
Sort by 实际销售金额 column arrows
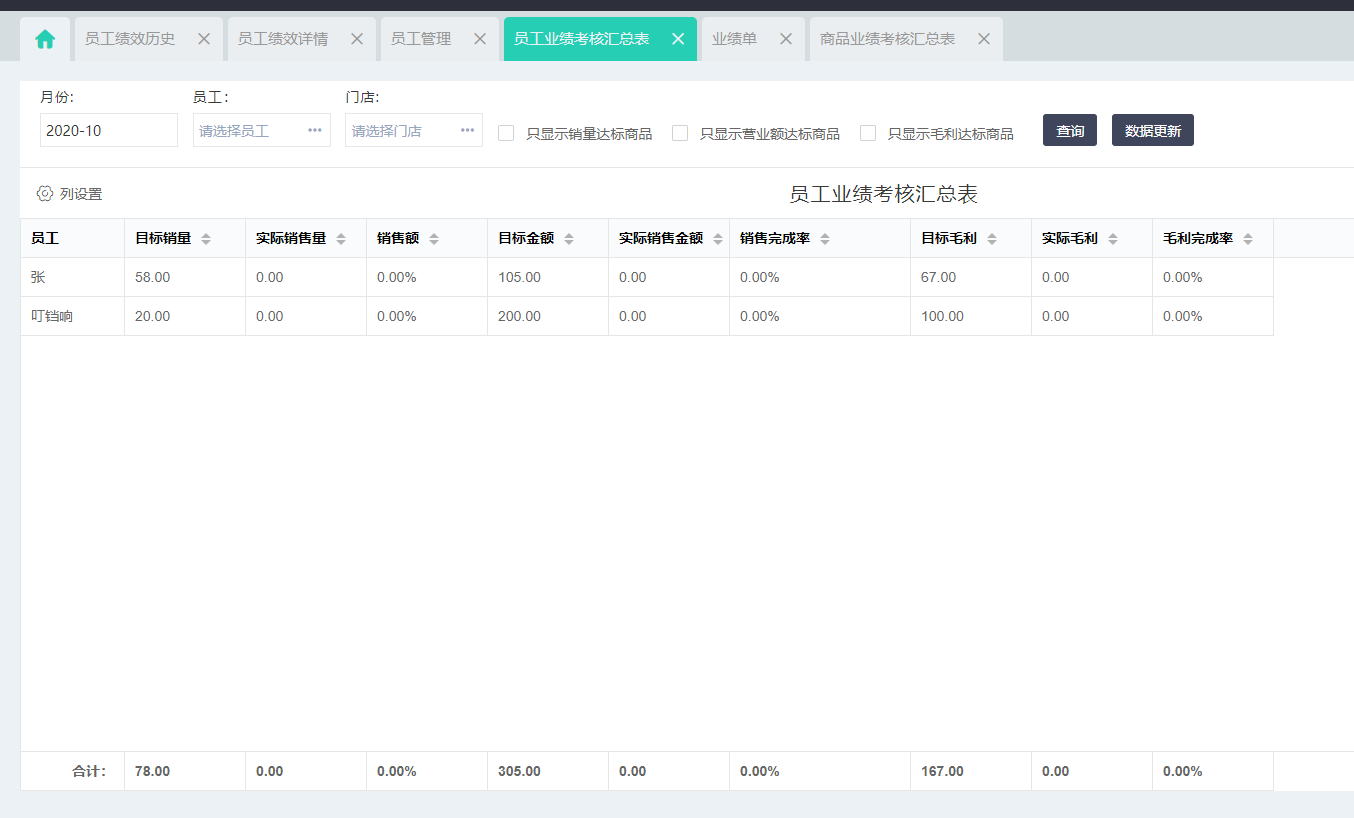coord(718,239)
